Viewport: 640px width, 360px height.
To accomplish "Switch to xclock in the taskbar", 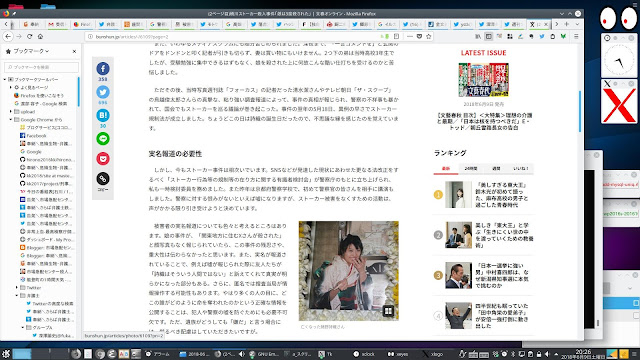I will tap(364, 354).
